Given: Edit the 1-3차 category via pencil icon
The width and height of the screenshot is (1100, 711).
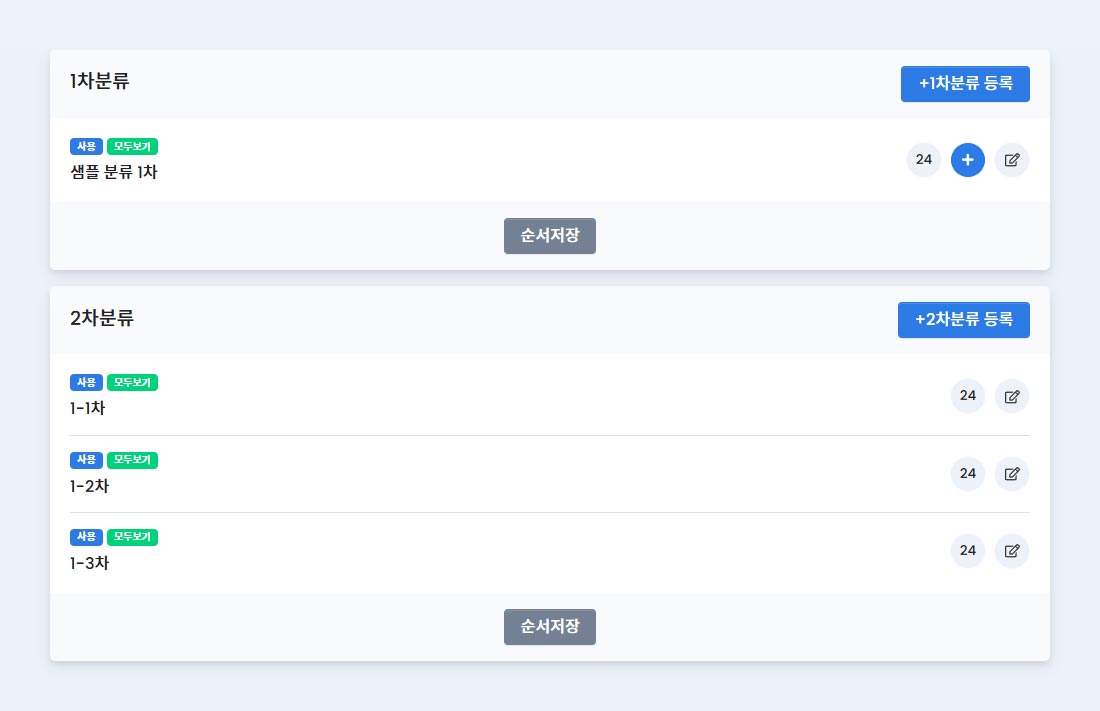Looking at the screenshot, I should point(1012,551).
